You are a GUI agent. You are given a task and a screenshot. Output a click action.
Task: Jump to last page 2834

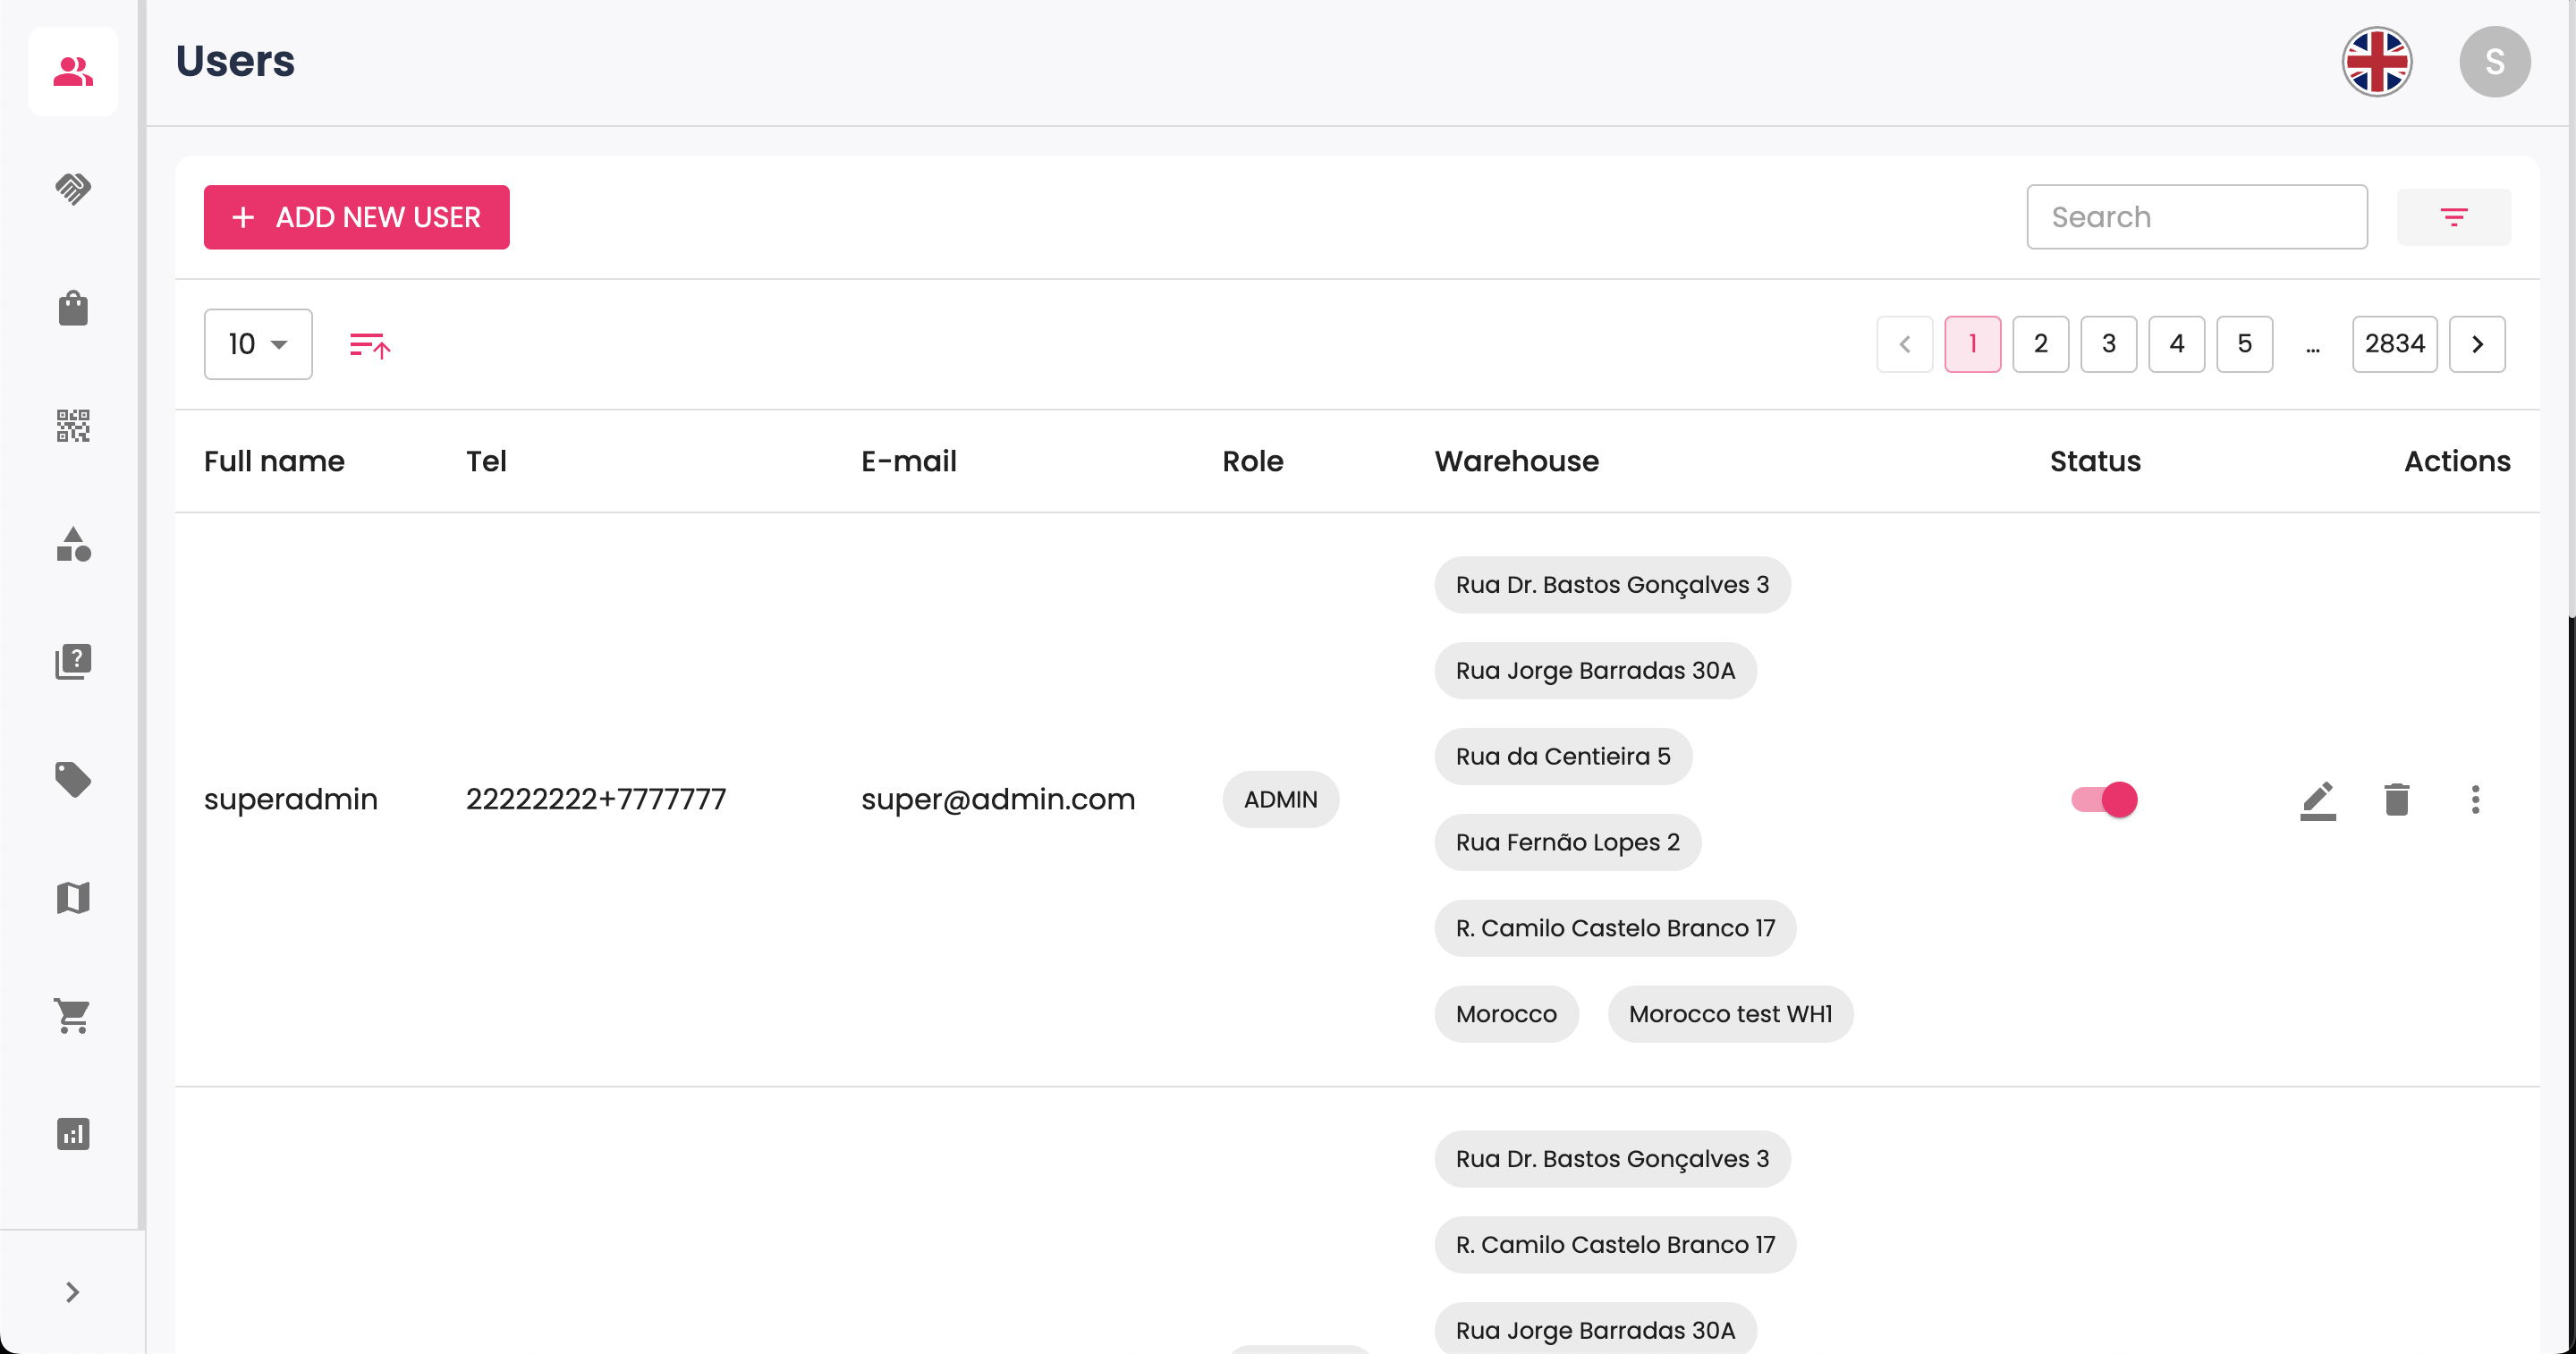tap(2394, 344)
